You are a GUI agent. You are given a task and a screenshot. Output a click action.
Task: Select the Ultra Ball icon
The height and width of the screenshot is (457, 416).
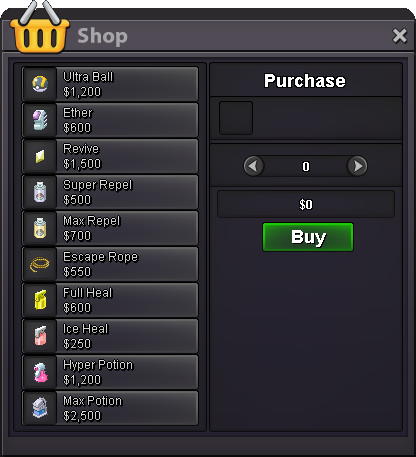pos(40,84)
